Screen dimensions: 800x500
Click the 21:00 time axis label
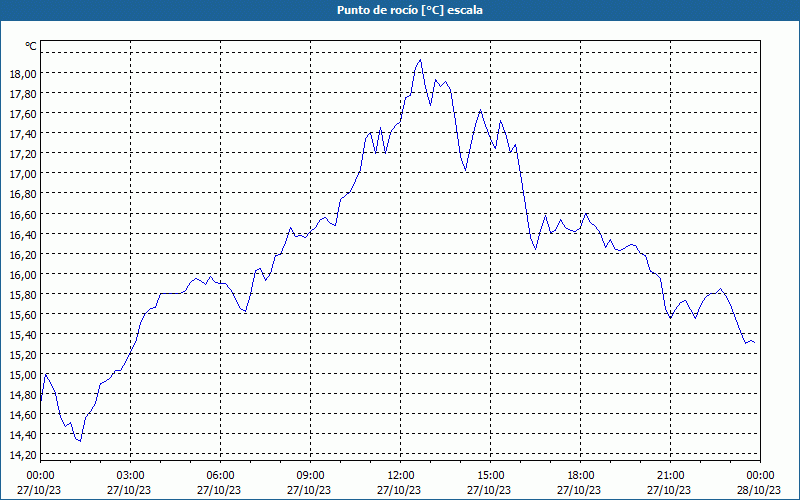click(x=670, y=476)
